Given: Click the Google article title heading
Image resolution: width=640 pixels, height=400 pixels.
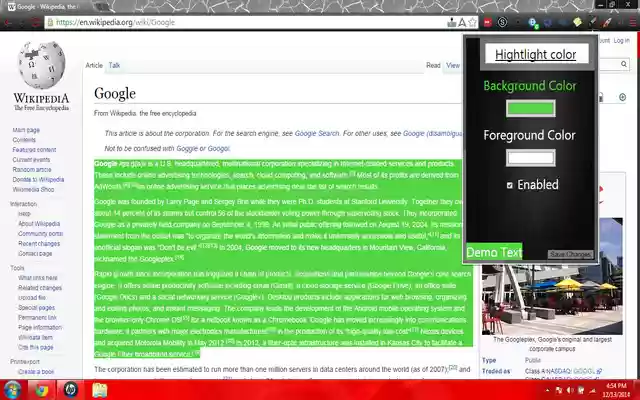Looking at the screenshot, I should click(x=115, y=93).
